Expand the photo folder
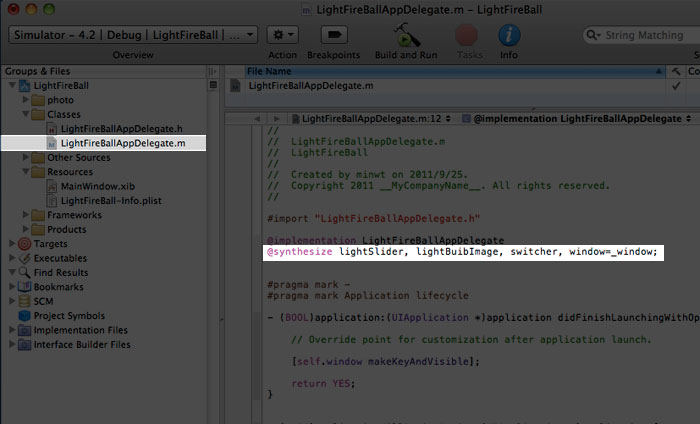Screen dimensions: 700x424 tap(26, 100)
